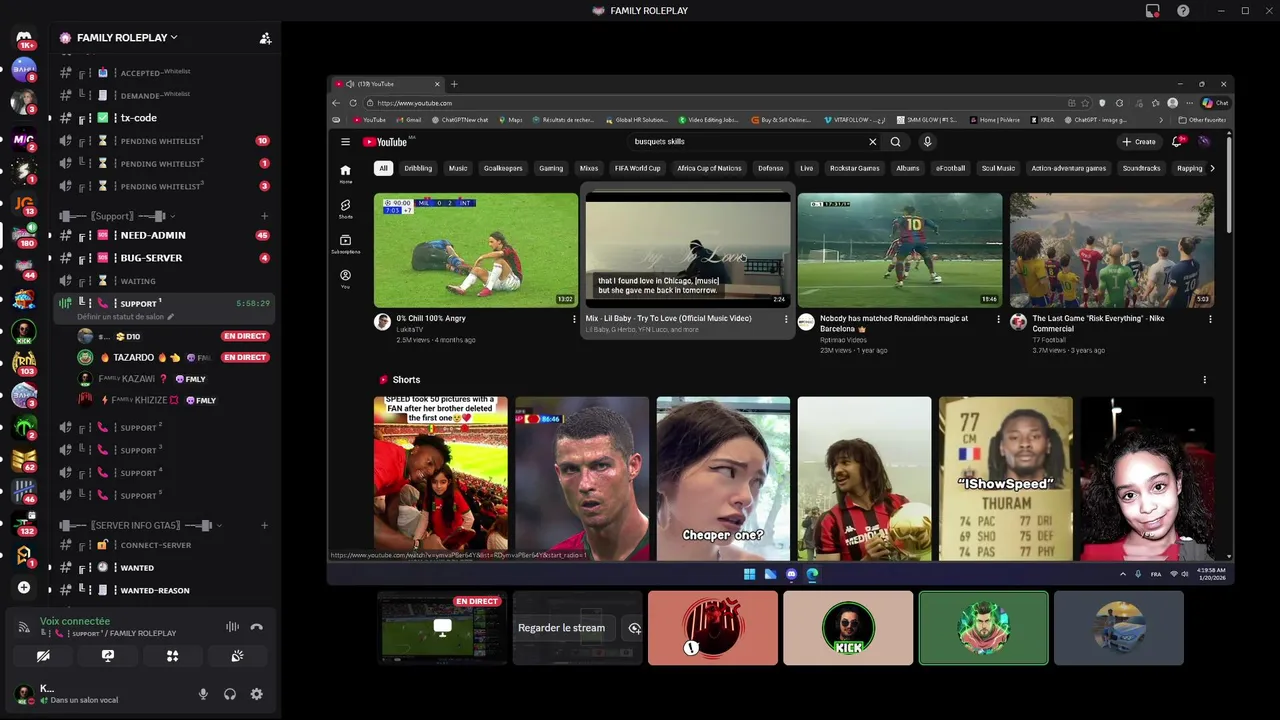Open the soundboard in voice panel

(x=237, y=656)
